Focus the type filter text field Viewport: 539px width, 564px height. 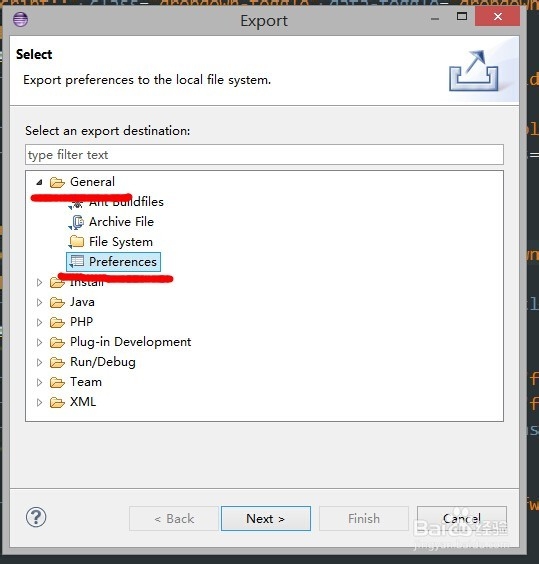click(264, 155)
